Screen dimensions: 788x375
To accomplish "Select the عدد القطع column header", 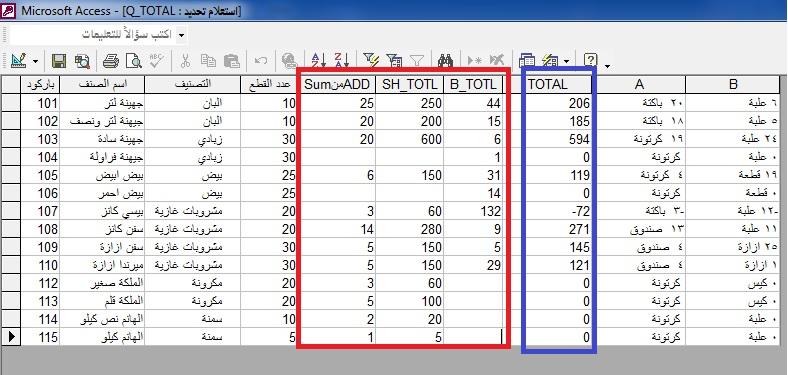I will pyautogui.click(x=269, y=84).
